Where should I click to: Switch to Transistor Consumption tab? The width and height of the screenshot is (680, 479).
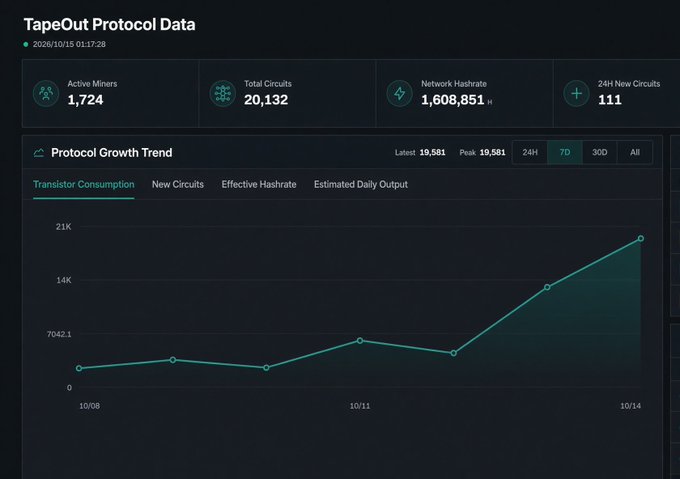84,184
